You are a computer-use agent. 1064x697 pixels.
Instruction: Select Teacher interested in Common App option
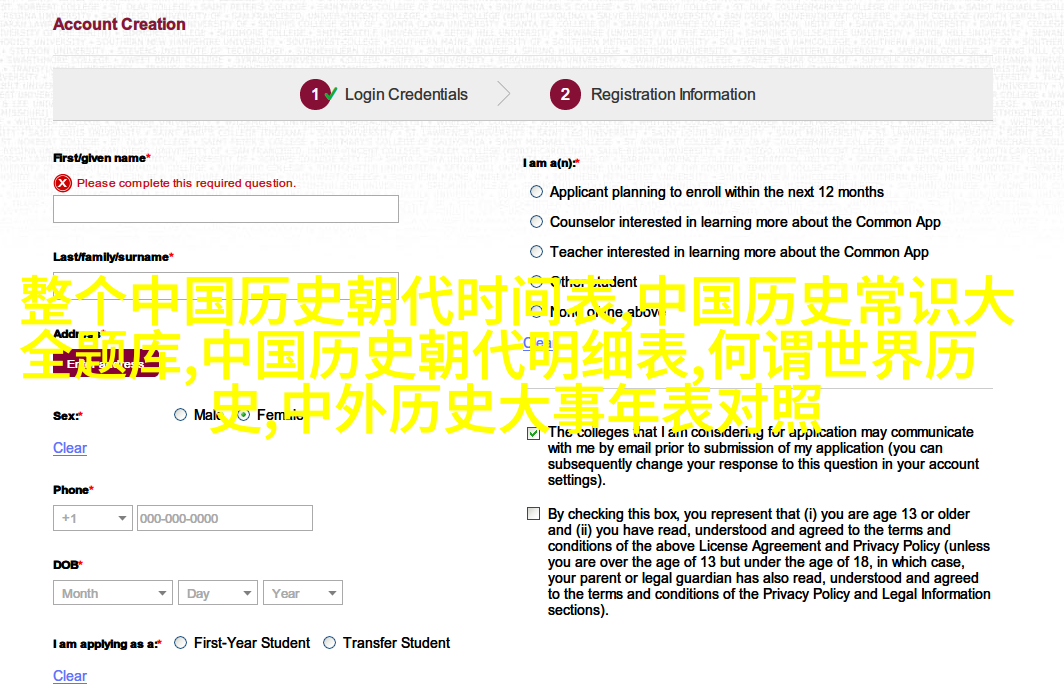(536, 252)
